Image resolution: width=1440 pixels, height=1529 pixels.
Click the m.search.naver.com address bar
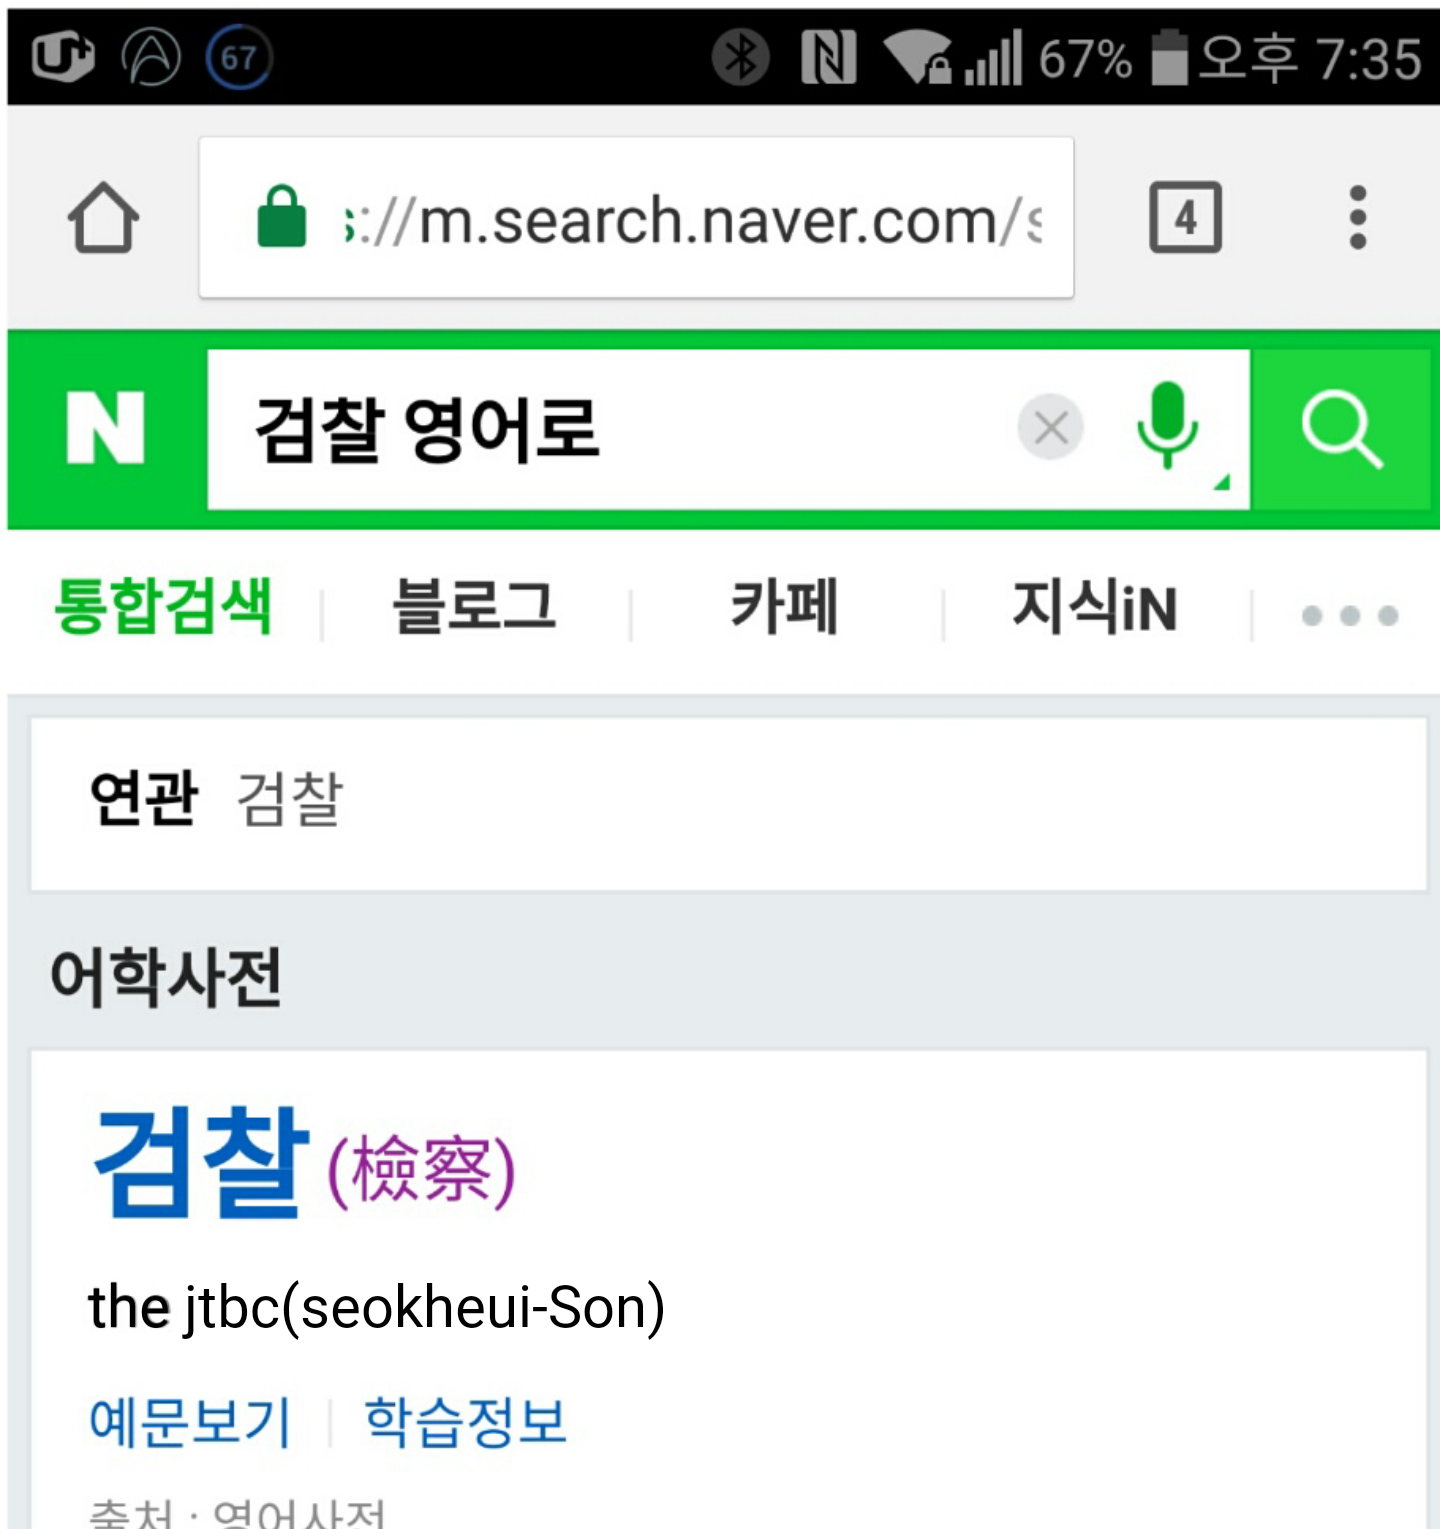pyautogui.click(x=690, y=220)
